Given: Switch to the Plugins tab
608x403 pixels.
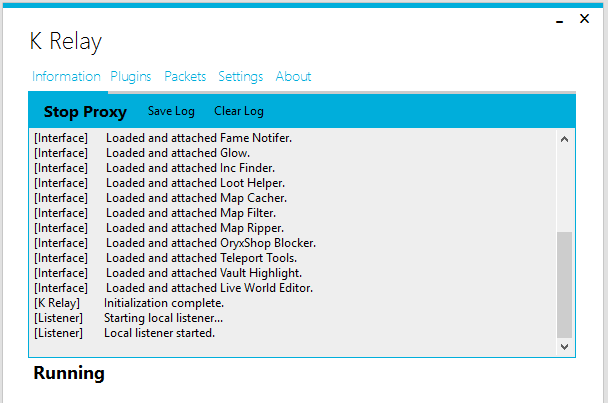Looking at the screenshot, I should (131, 76).
